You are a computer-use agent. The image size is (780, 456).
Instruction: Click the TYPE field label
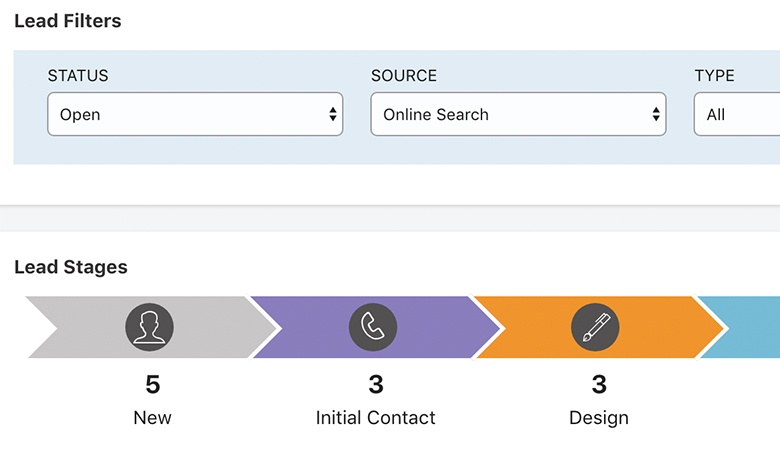[714, 76]
